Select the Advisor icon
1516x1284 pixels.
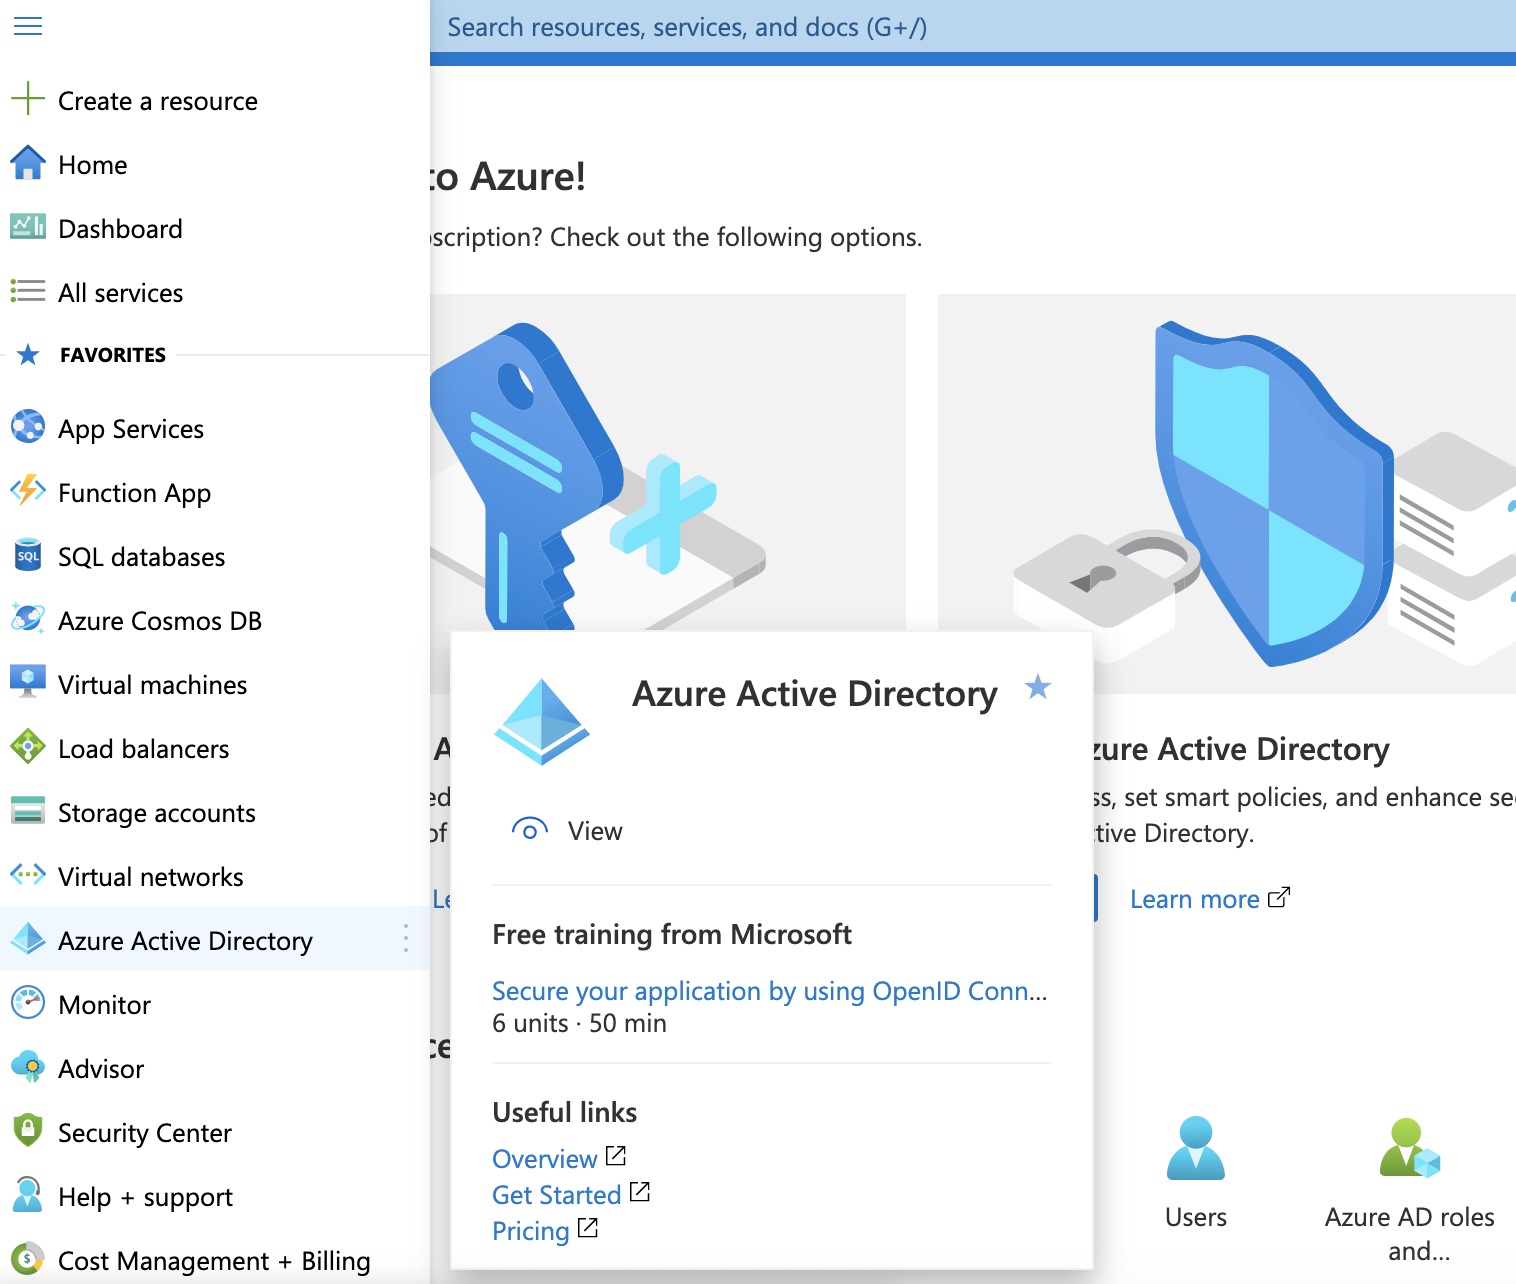(27, 1068)
